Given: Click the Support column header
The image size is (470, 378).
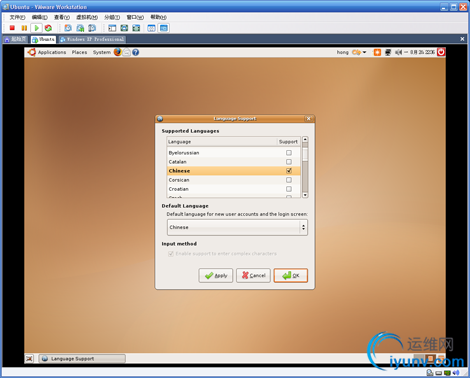Looking at the screenshot, I should [288, 142].
